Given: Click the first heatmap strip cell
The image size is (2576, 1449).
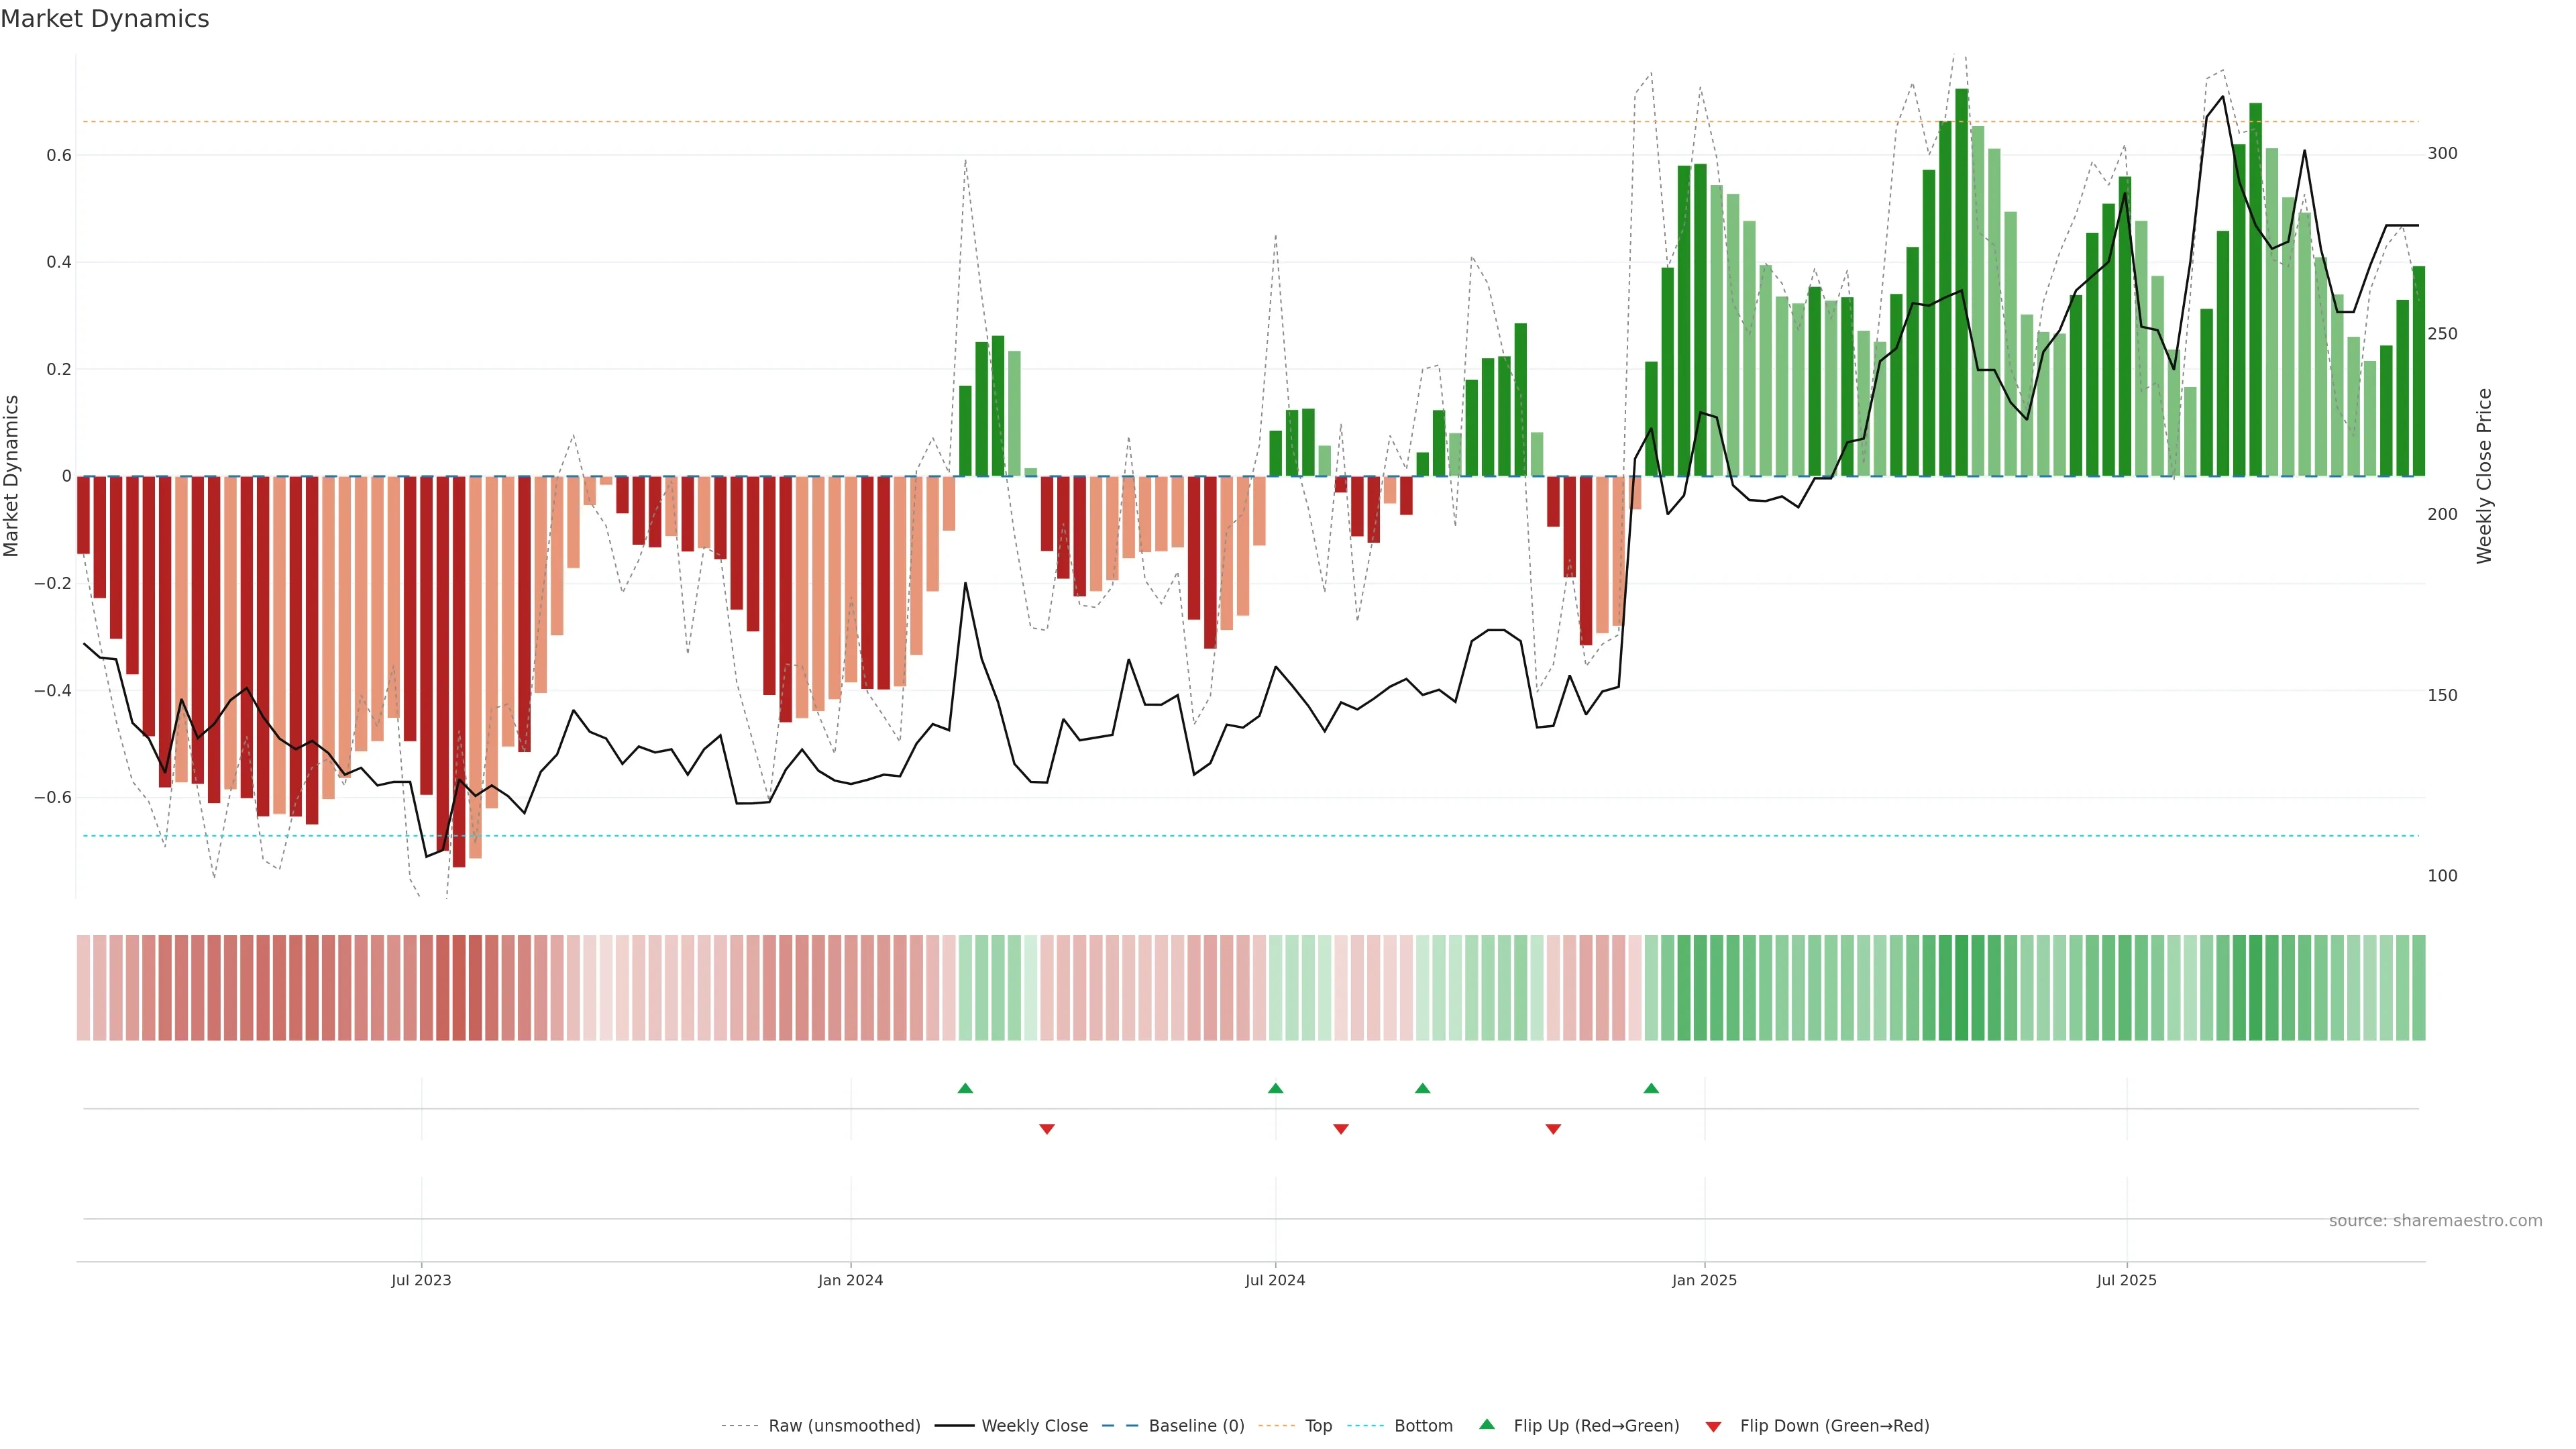Looking at the screenshot, I should click(x=83, y=987).
